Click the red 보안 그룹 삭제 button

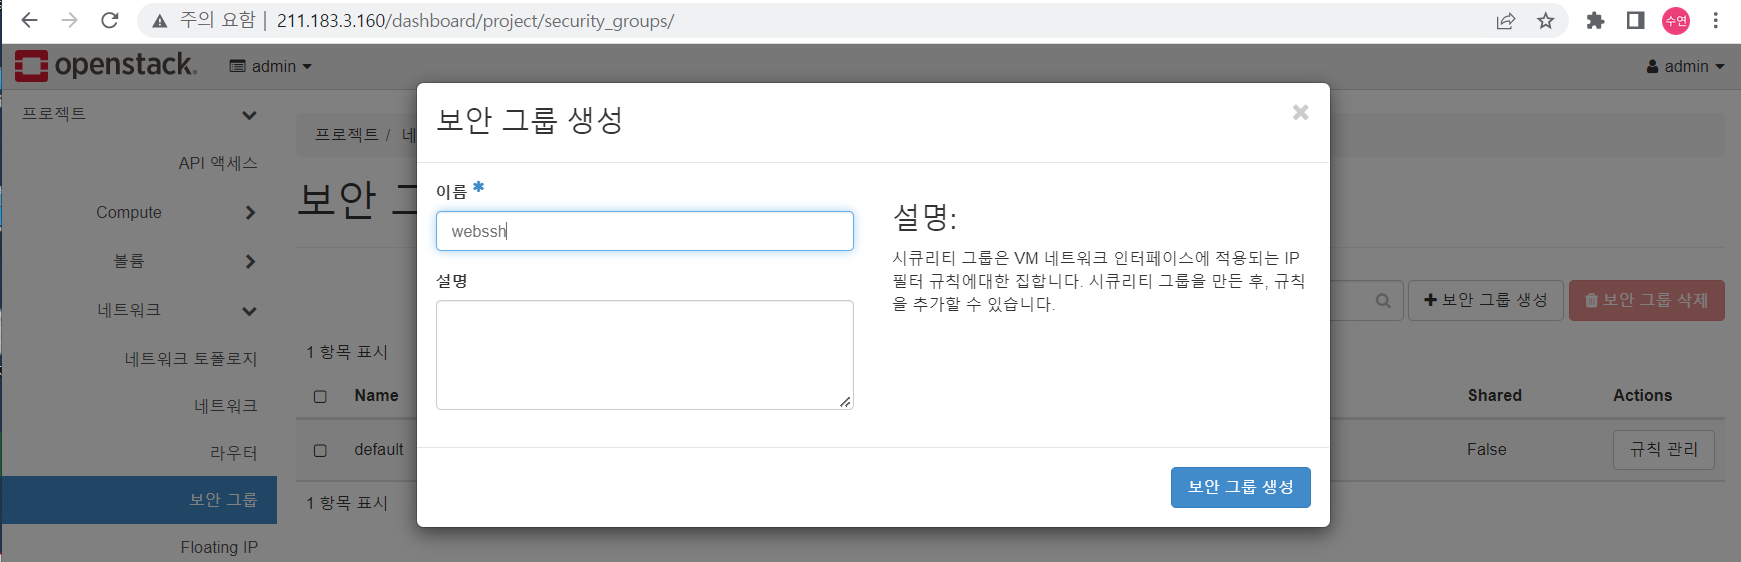click(1646, 300)
